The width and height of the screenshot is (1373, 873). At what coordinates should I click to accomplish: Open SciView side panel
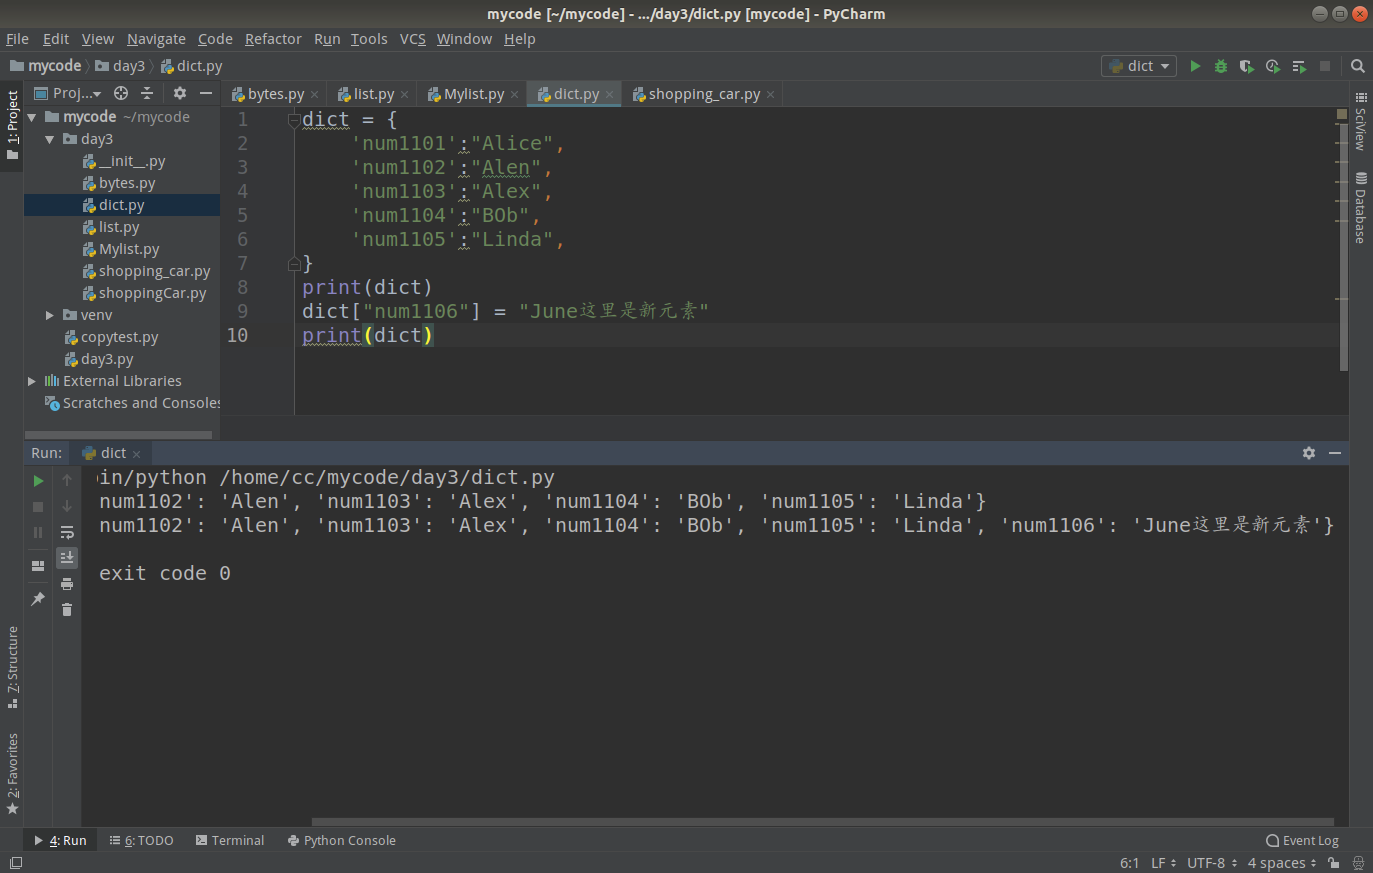tap(1360, 122)
